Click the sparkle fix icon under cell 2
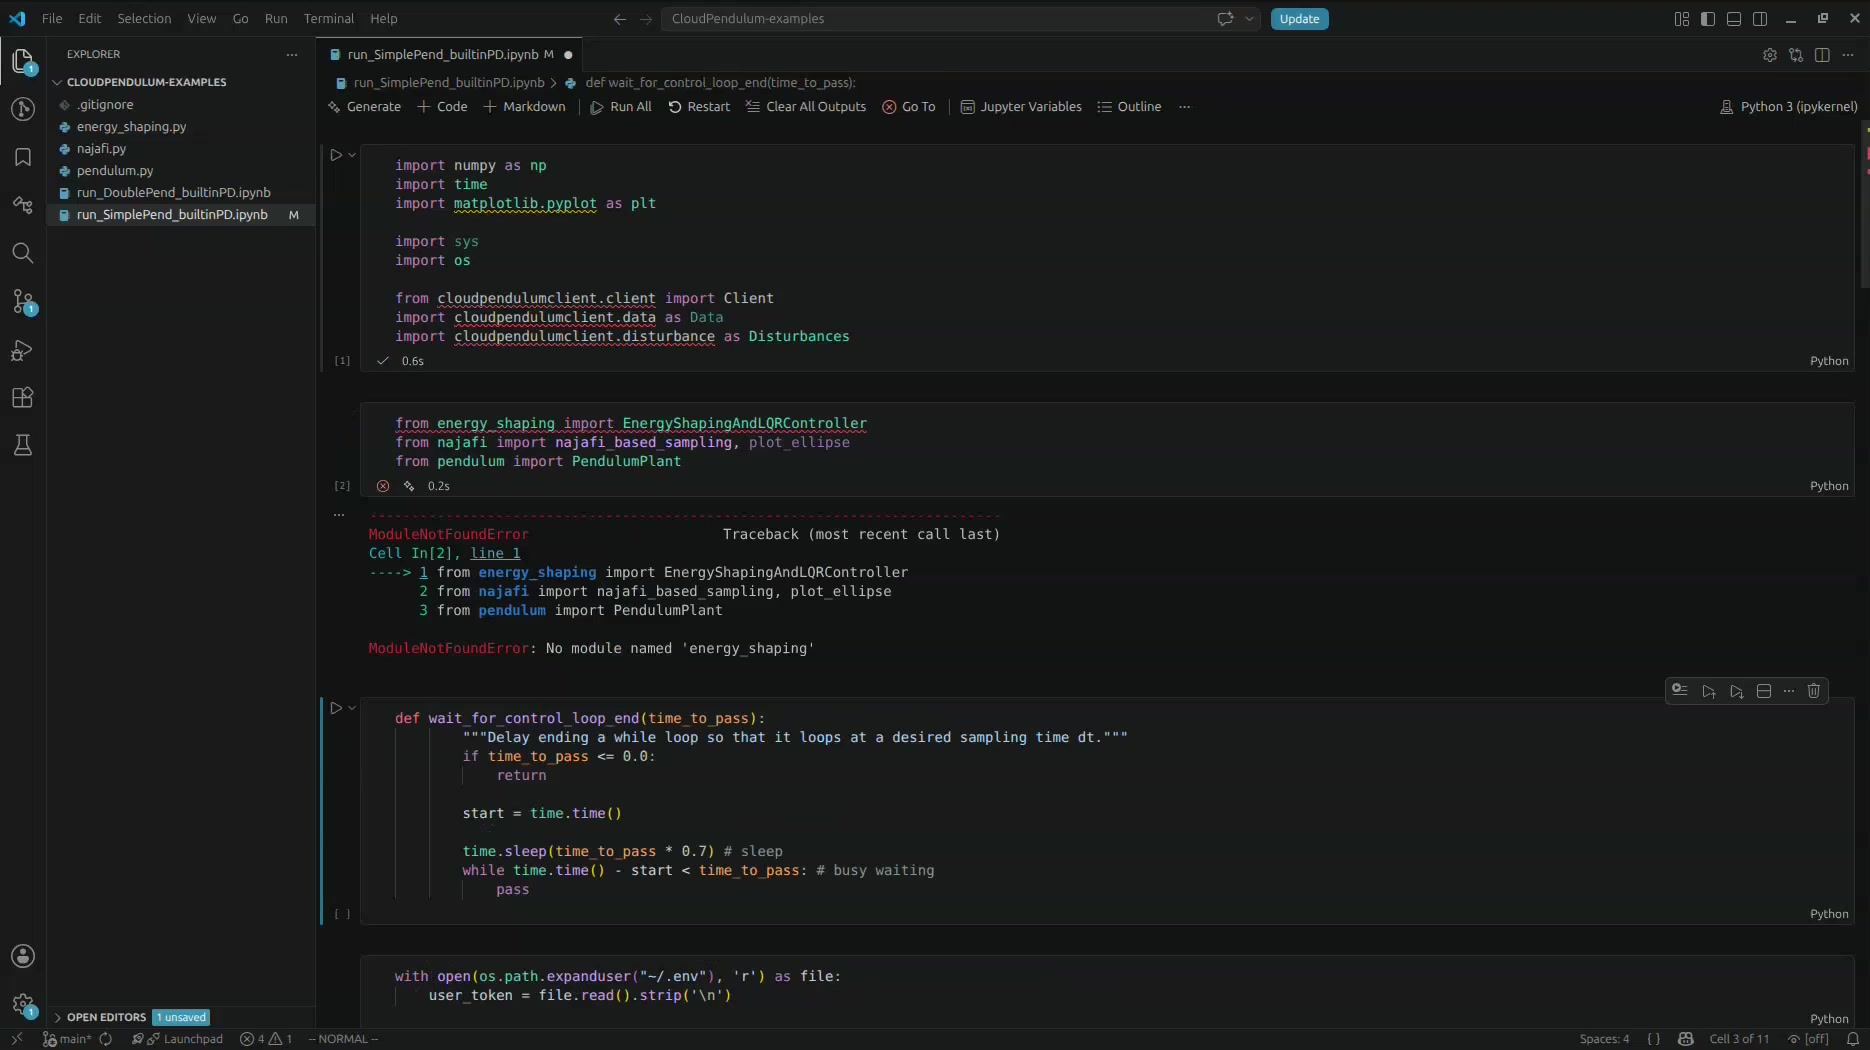1870x1050 pixels. click(x=409, y=486)
